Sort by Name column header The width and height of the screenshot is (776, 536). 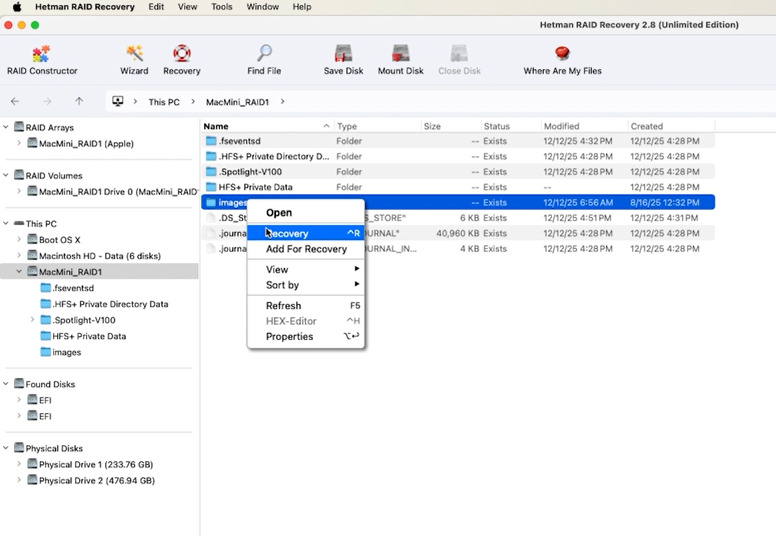267,126
